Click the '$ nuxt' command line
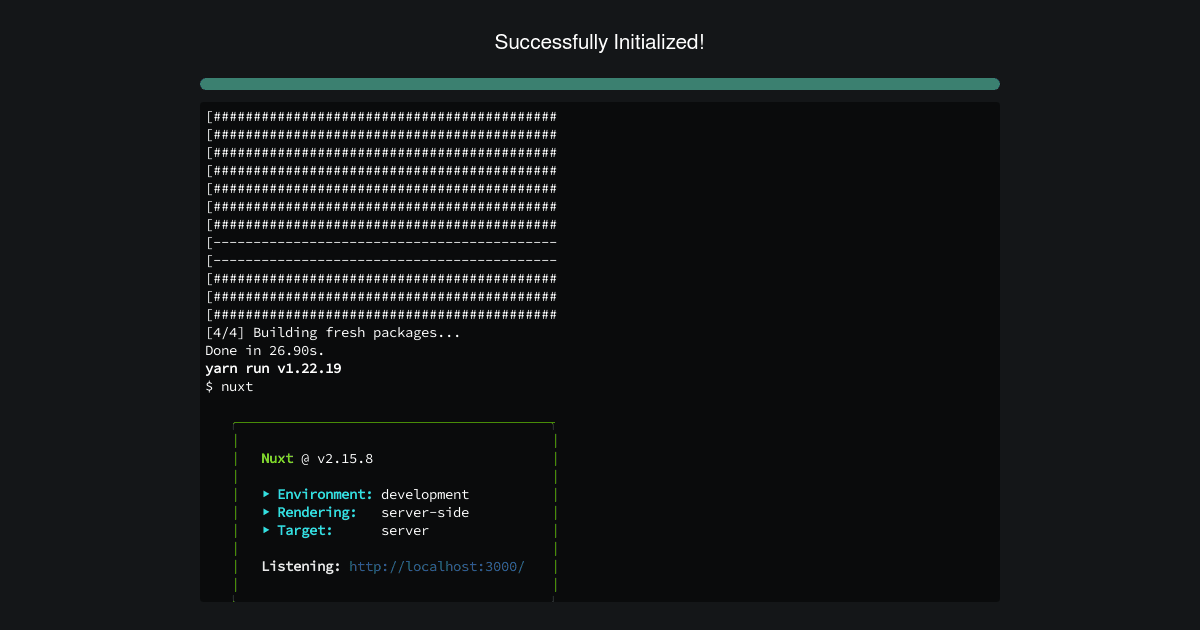 (x=229, y=387)
